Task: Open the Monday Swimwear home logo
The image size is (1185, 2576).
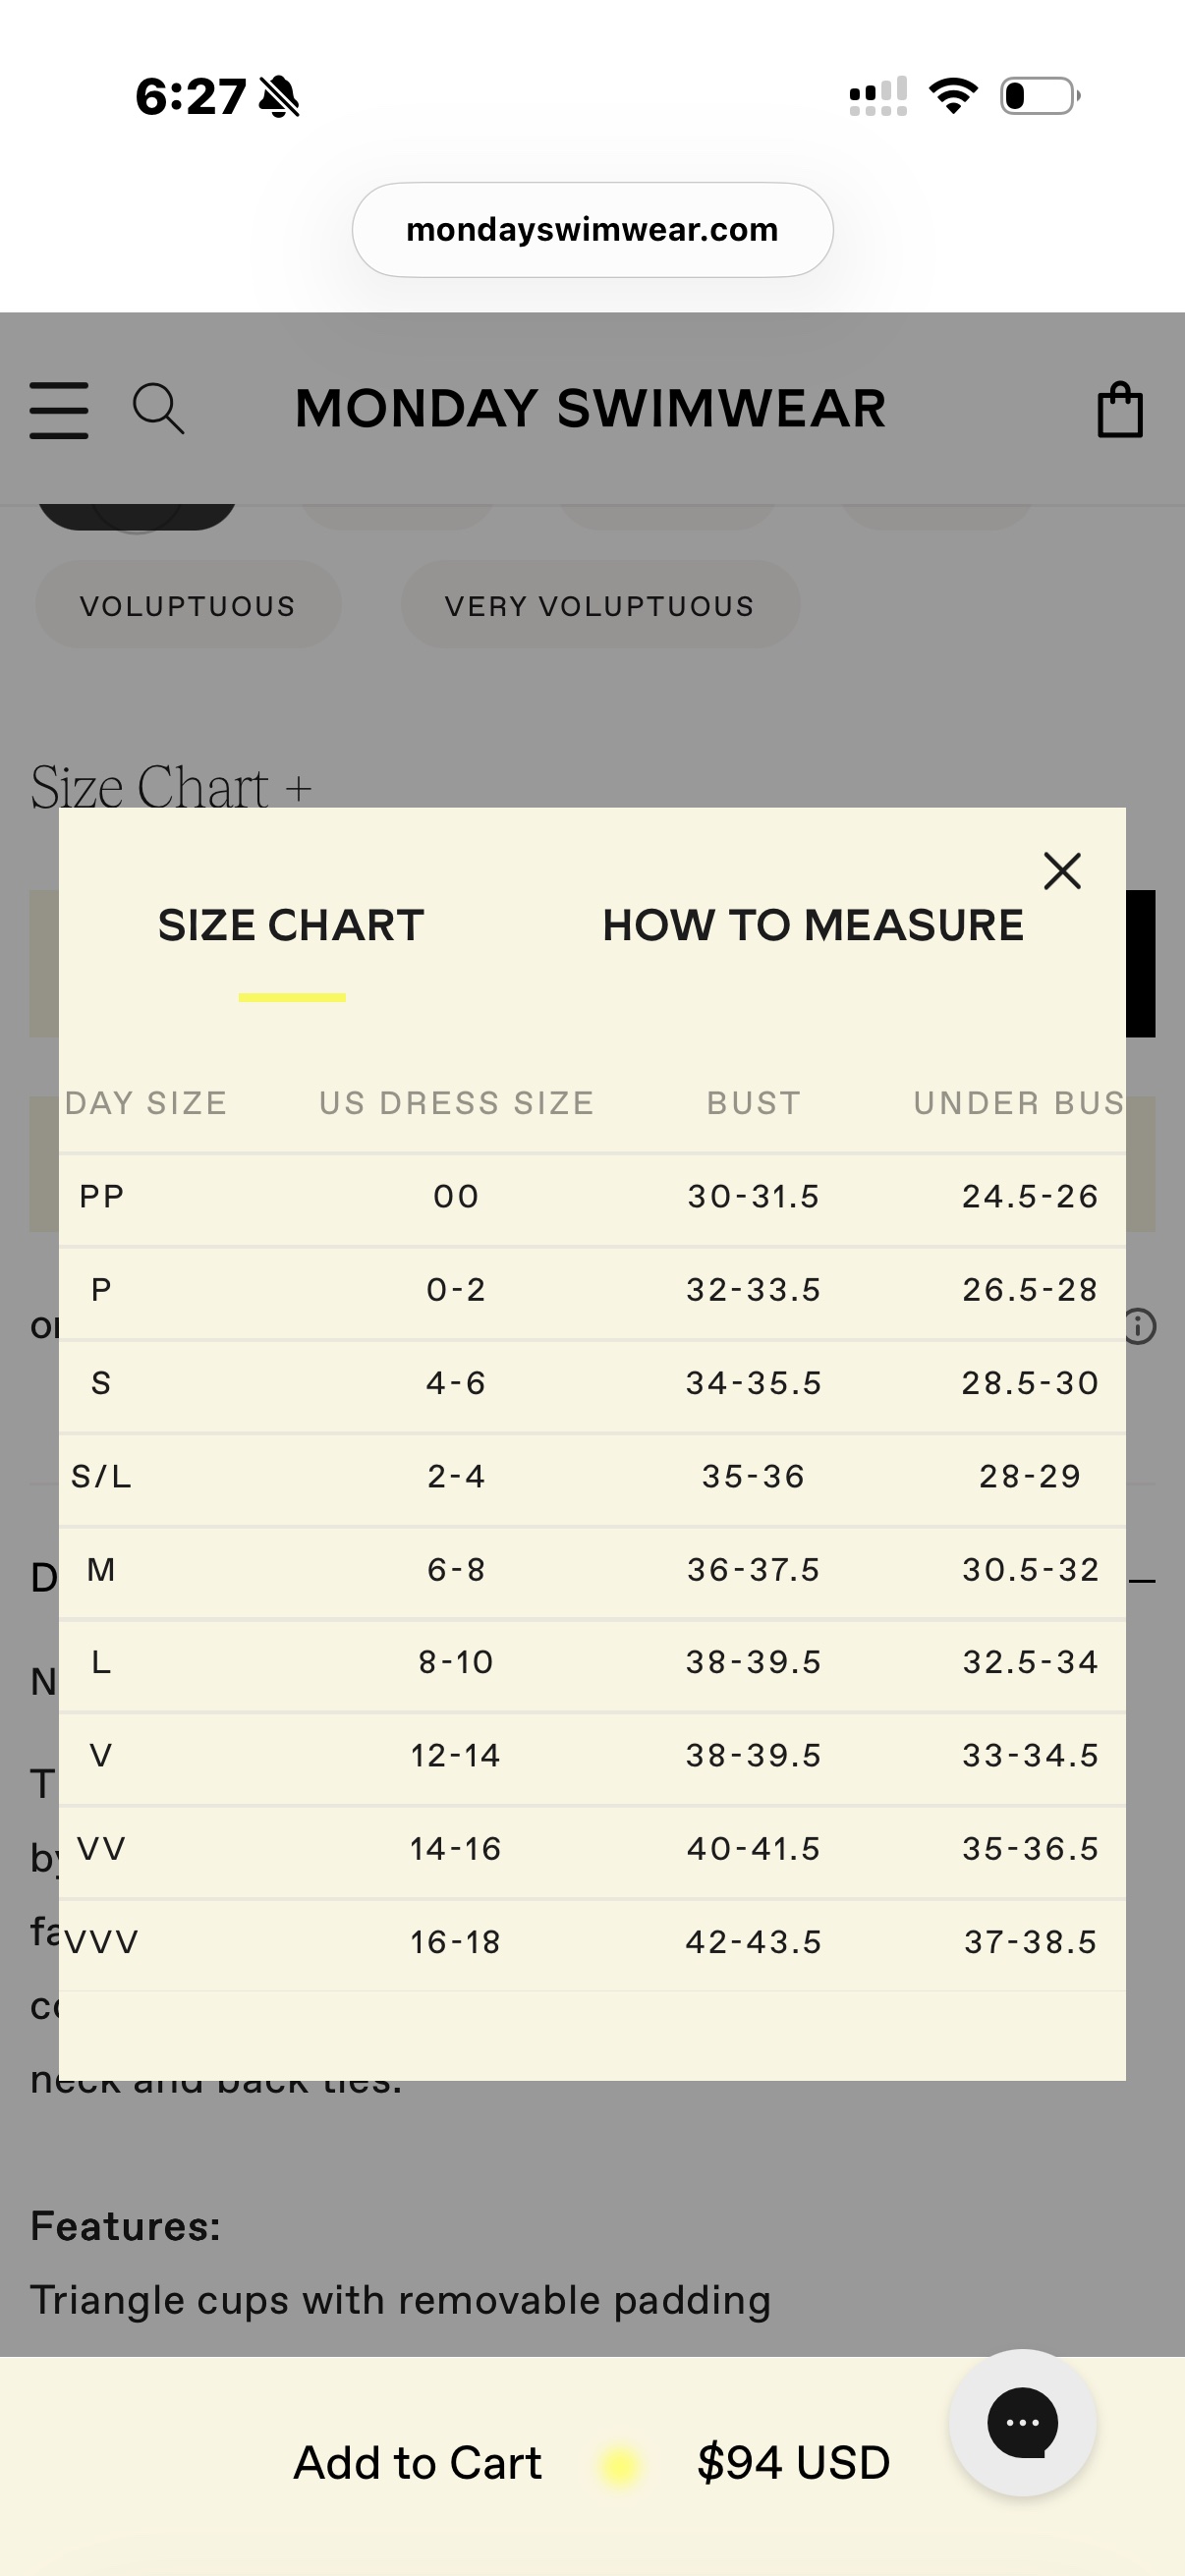Action: [x=590, y=409]
